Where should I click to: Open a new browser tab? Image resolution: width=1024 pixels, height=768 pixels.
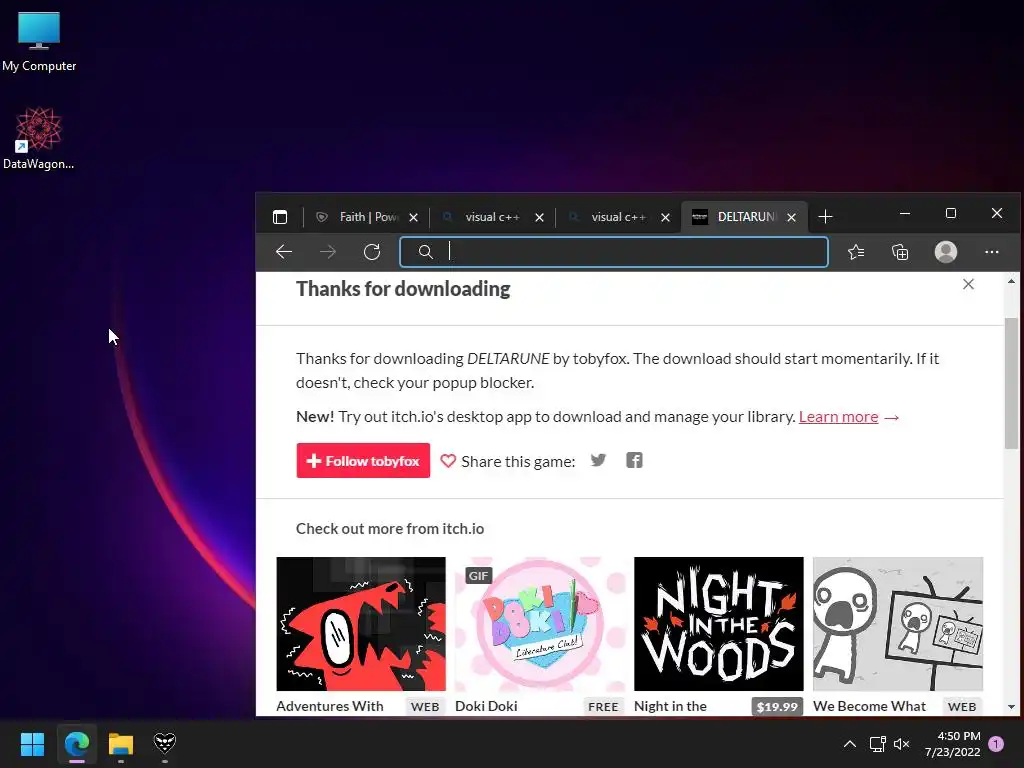coord(825,216)
